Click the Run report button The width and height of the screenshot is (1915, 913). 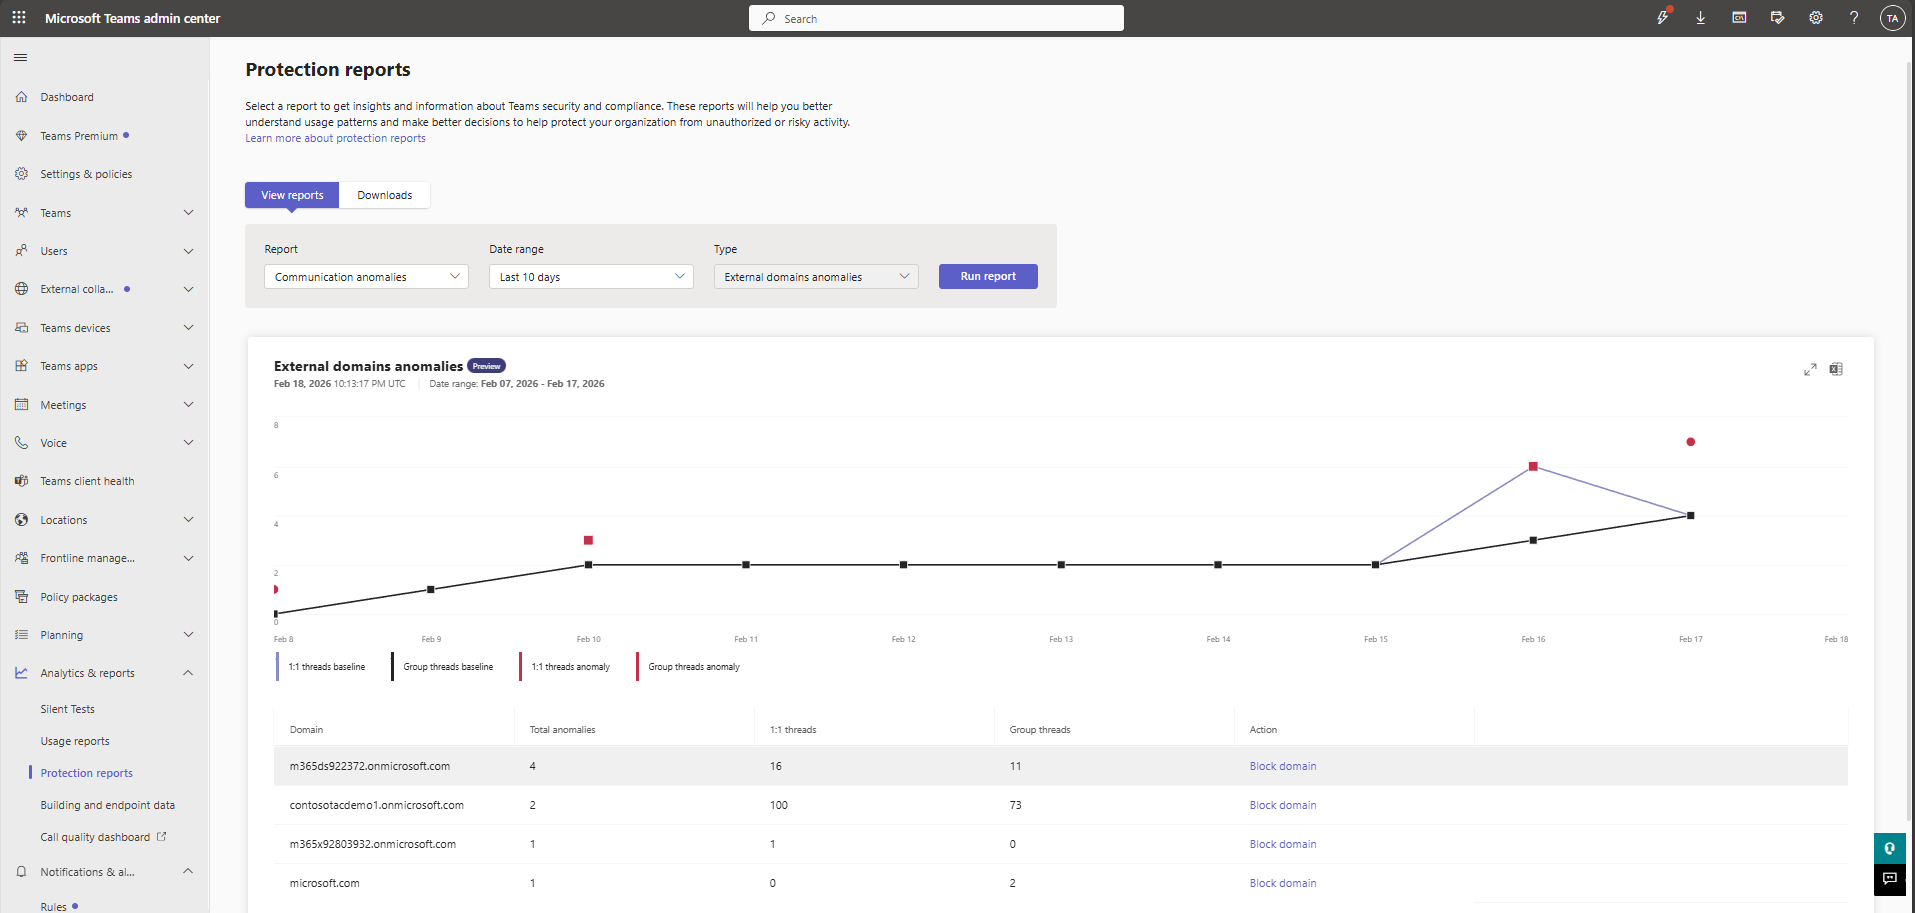[988, 276]
